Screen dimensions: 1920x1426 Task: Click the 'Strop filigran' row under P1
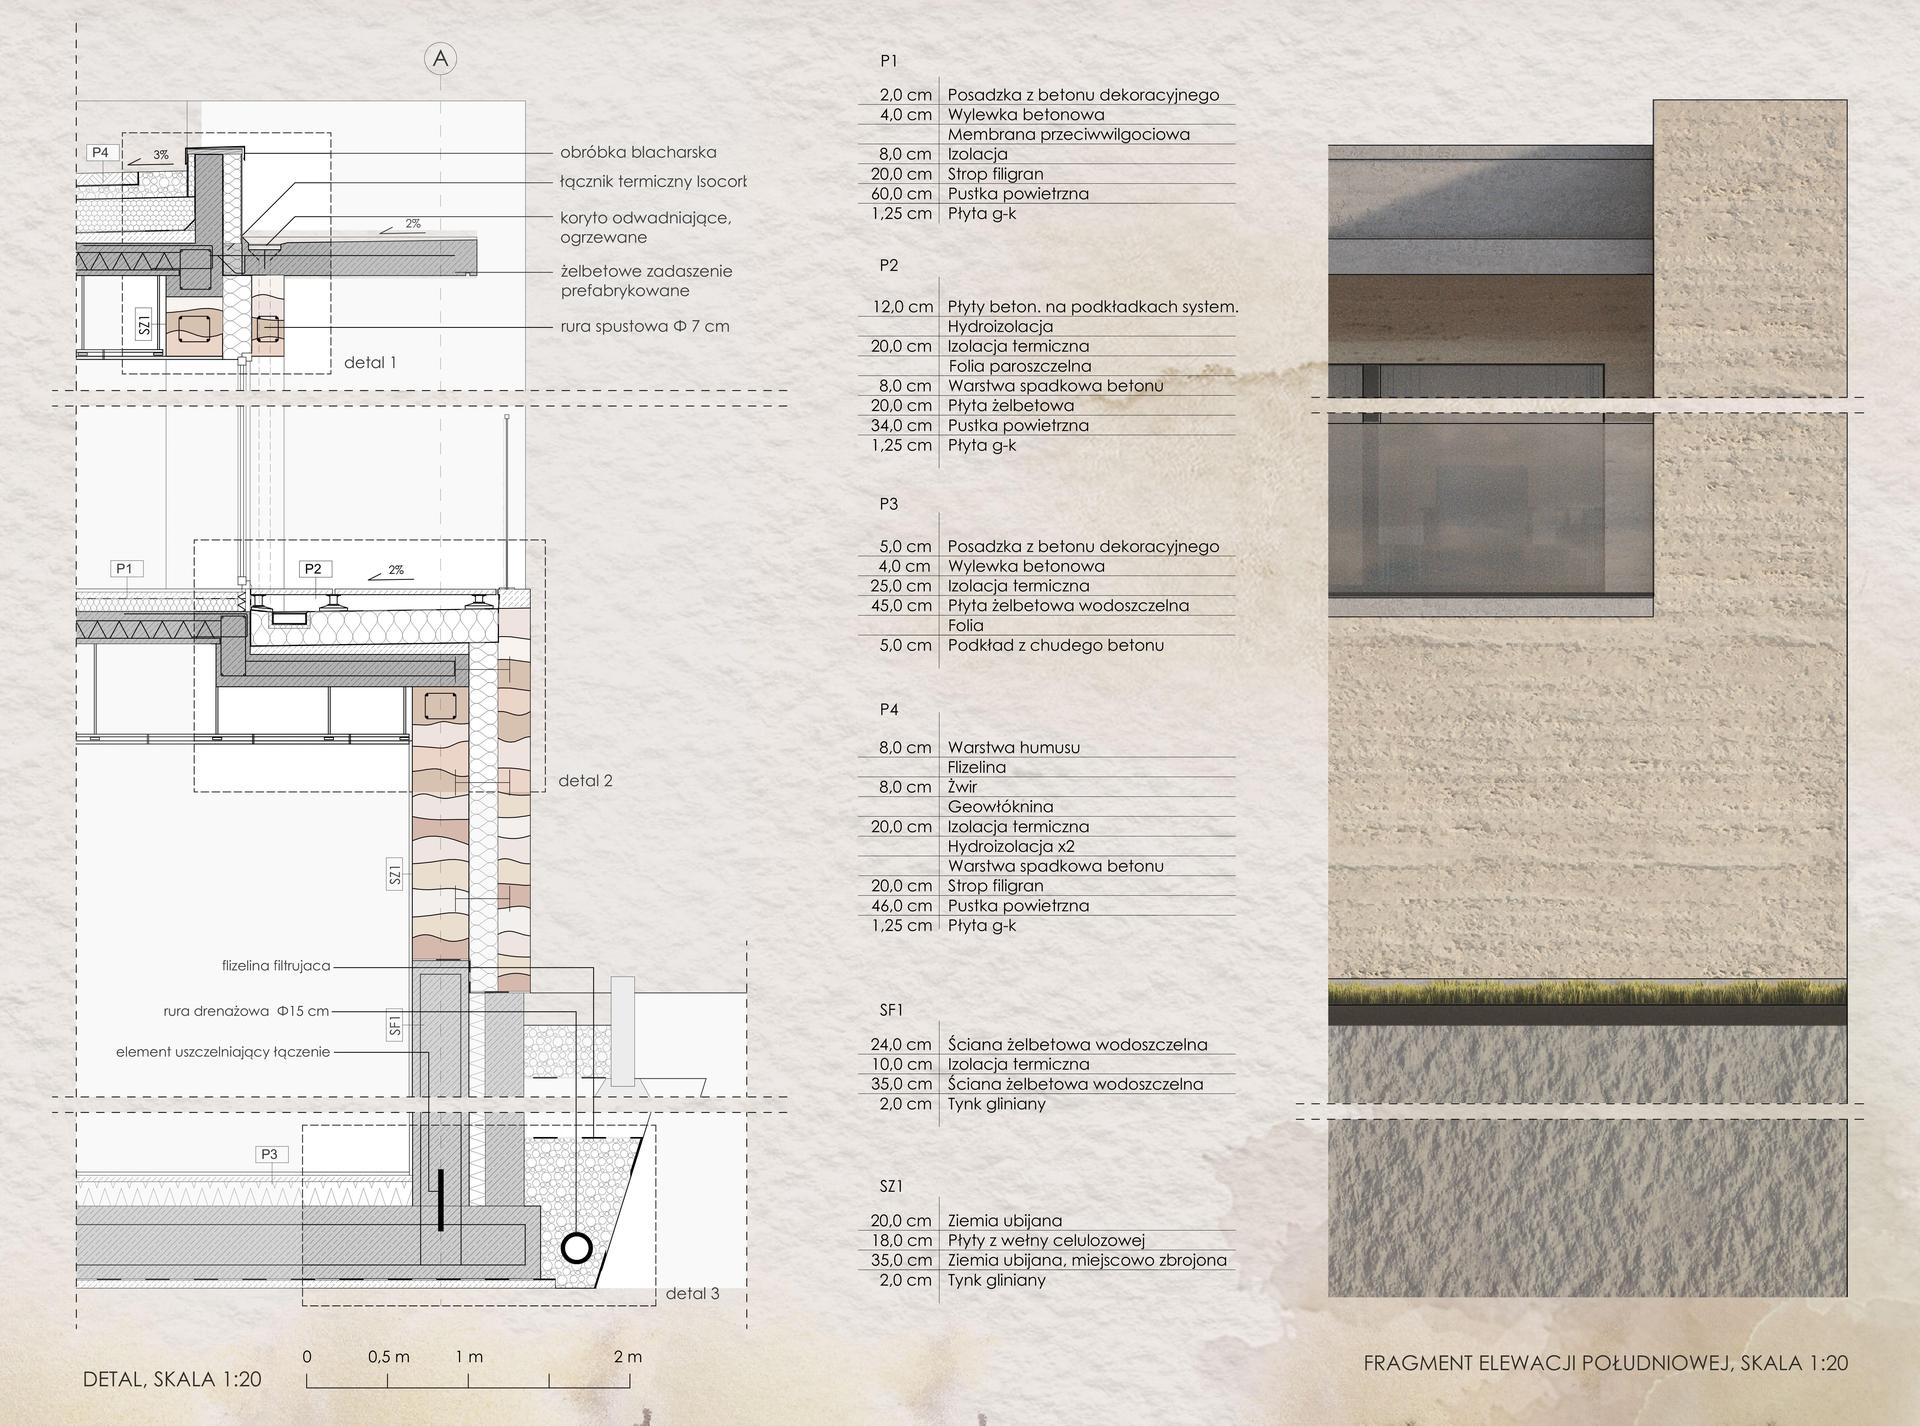tap(995, 174)
